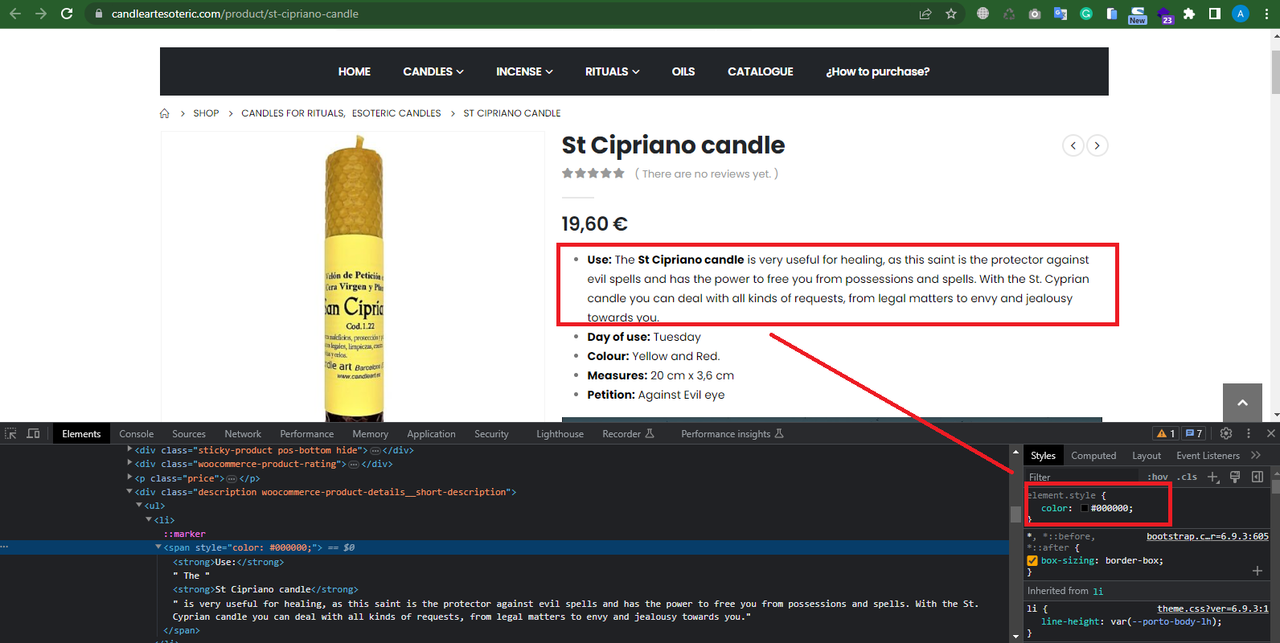Click the new style rule plus icon
Screen dimensions: 1280x643
tap(1213, 477)
